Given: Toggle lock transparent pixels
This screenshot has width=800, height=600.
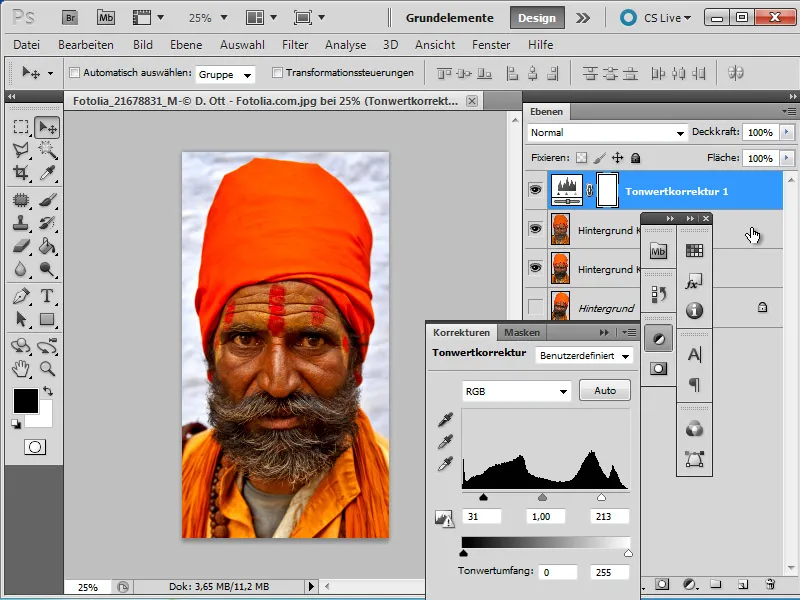Looking at the screenshot, I should [x=581, y=158].
